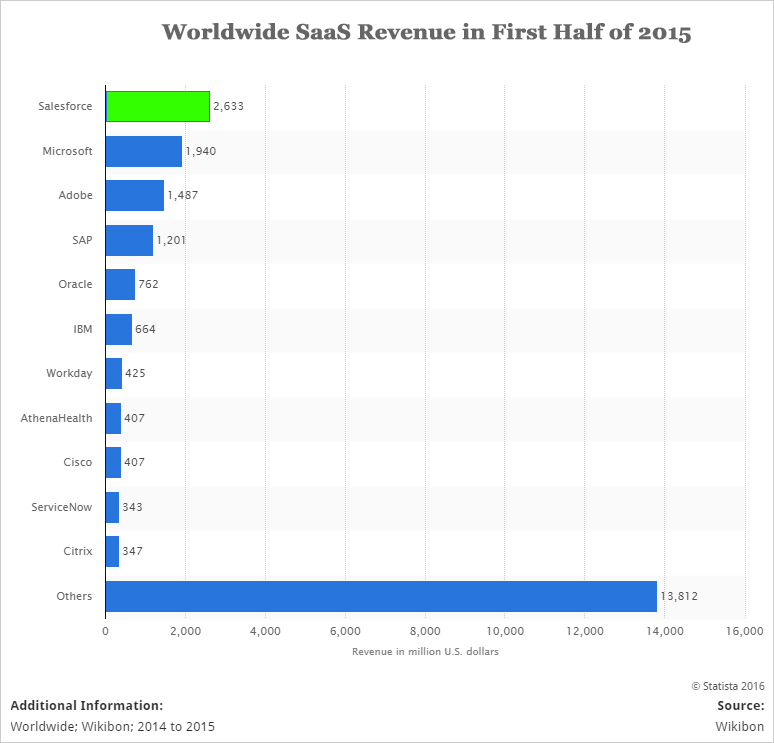Click the 'Wikibon' source name

click(x=740, y=727)
